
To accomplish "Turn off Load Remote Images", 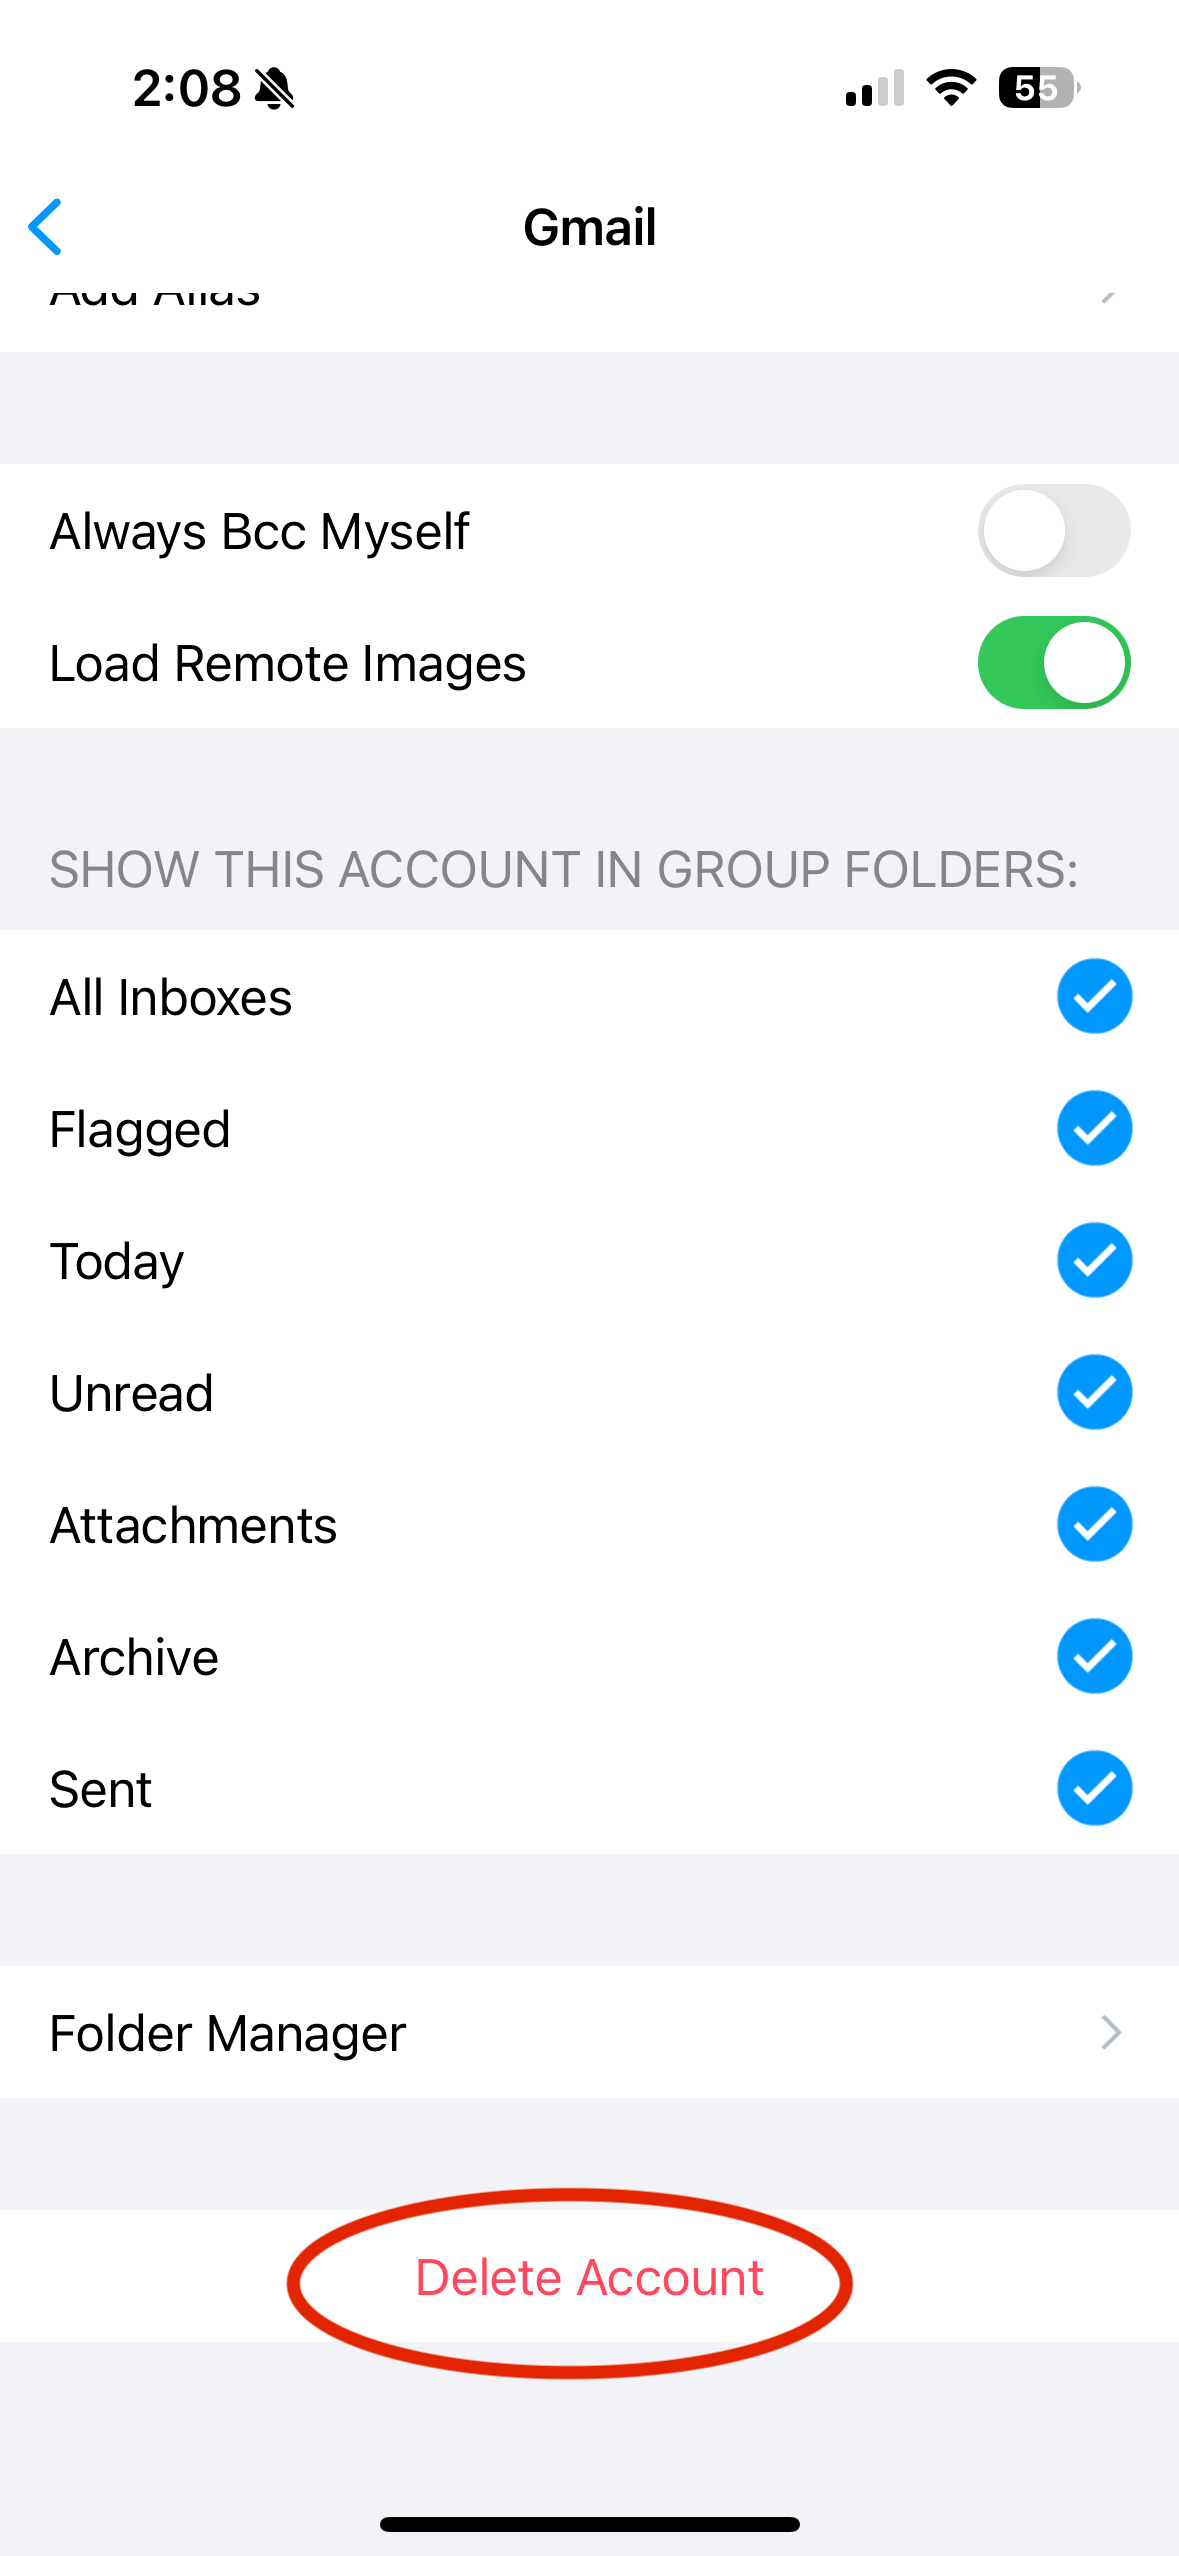I will [x=1055, y=663].
